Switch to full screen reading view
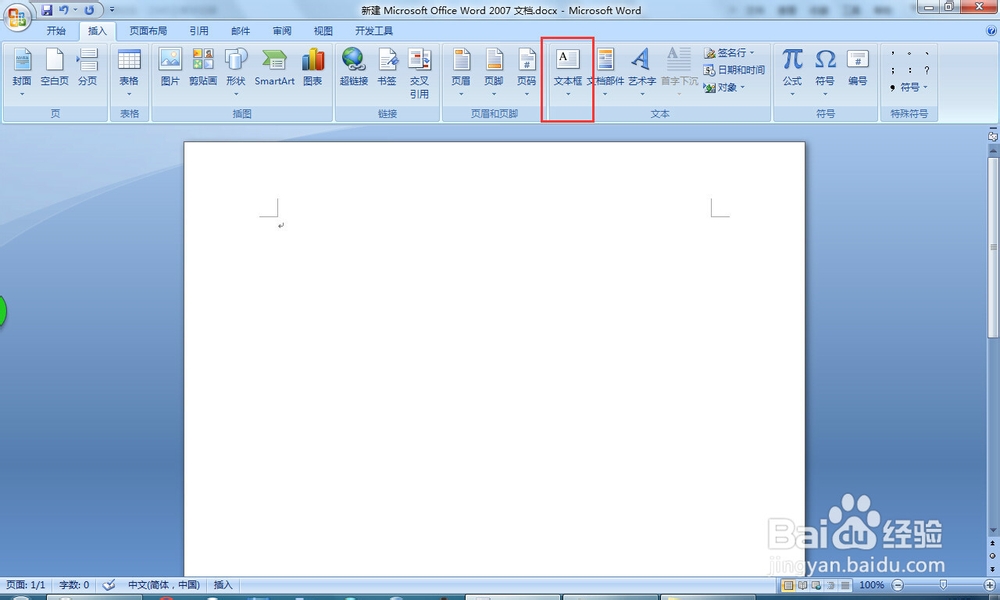This screenshot has width=1000, height=600. click(802, 585)
